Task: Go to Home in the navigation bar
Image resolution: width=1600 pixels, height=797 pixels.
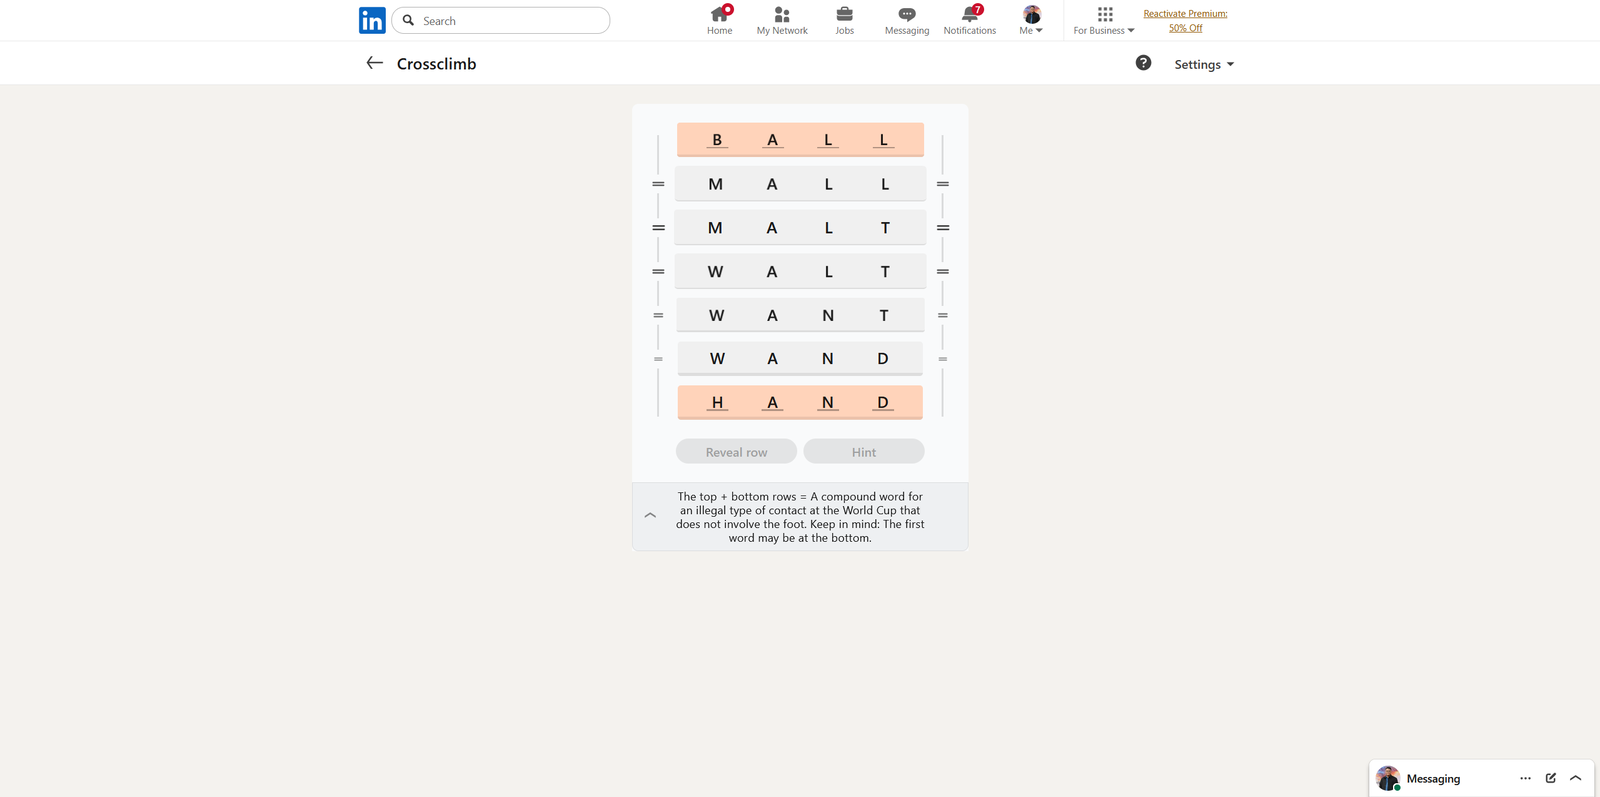Action: (x=719, y=20)
